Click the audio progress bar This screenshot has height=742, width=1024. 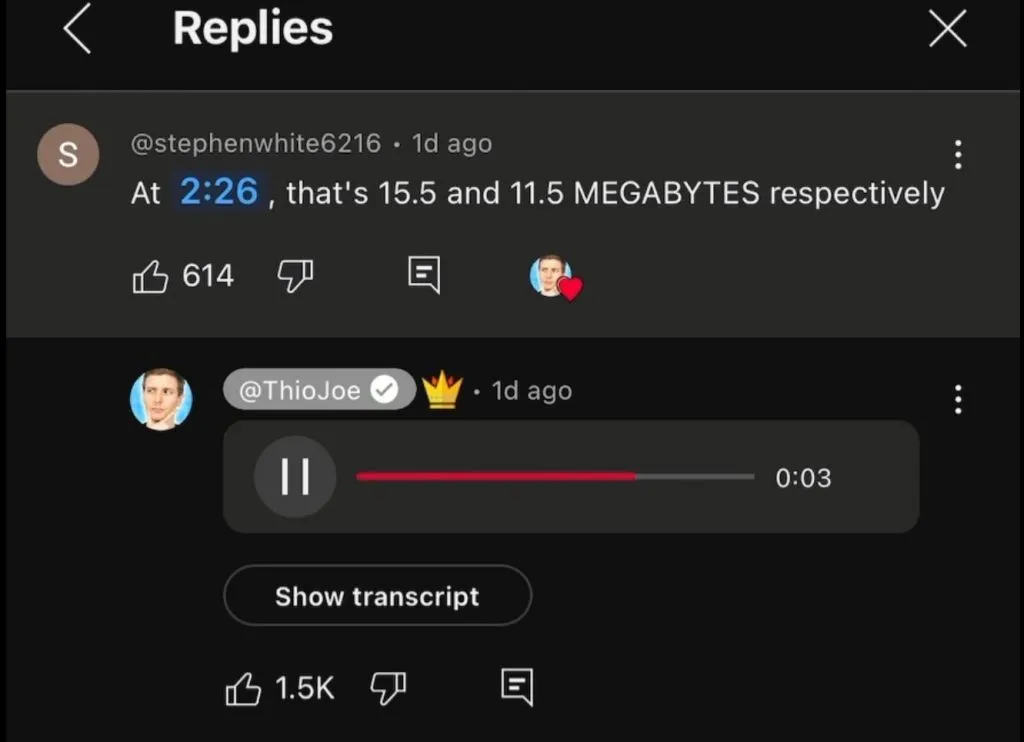pyautogui.click(x=555, y=477)
